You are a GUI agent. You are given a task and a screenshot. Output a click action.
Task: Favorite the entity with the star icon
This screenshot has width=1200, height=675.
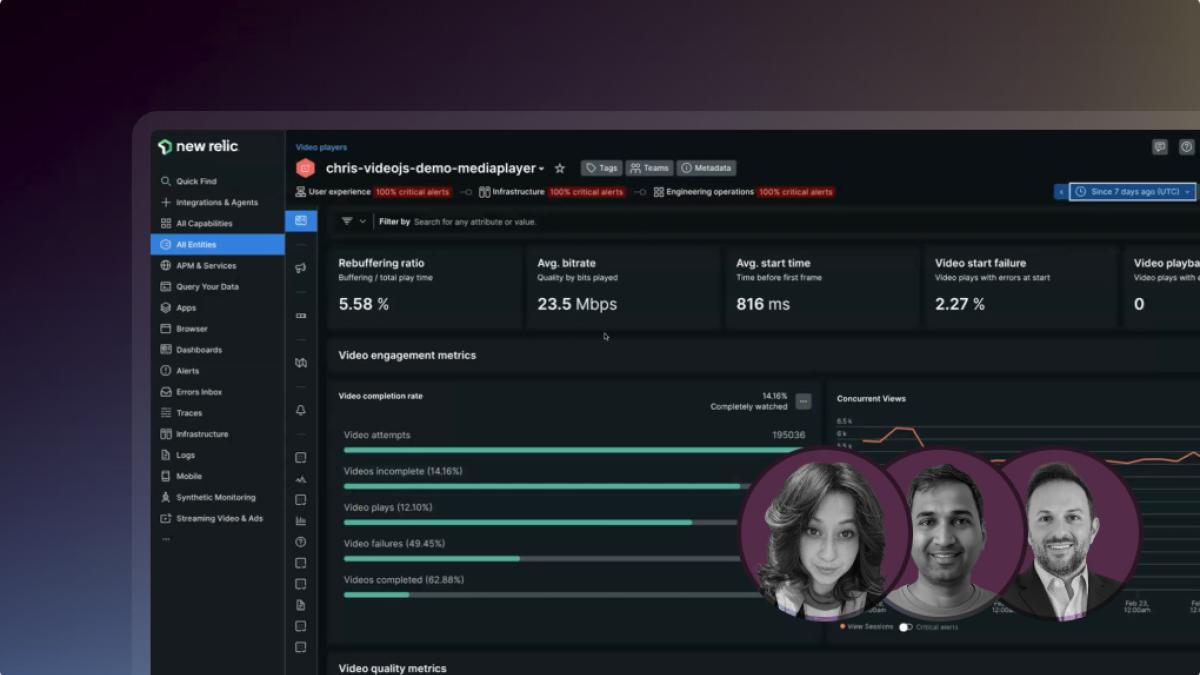pos(560,169)
